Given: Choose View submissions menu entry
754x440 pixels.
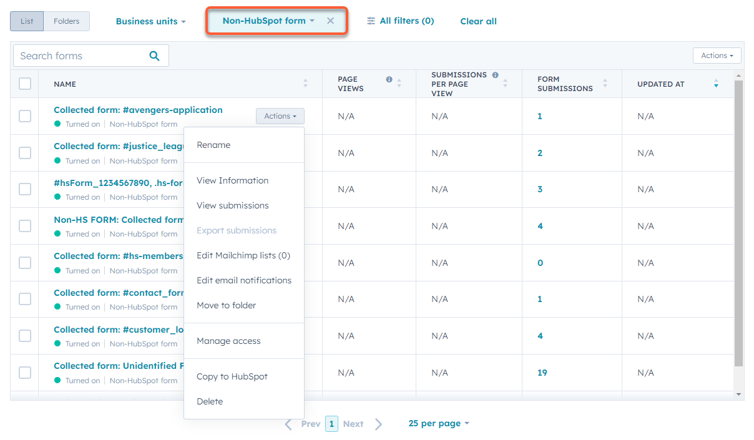Looking at the screenshot, I should tap(232, 205).
